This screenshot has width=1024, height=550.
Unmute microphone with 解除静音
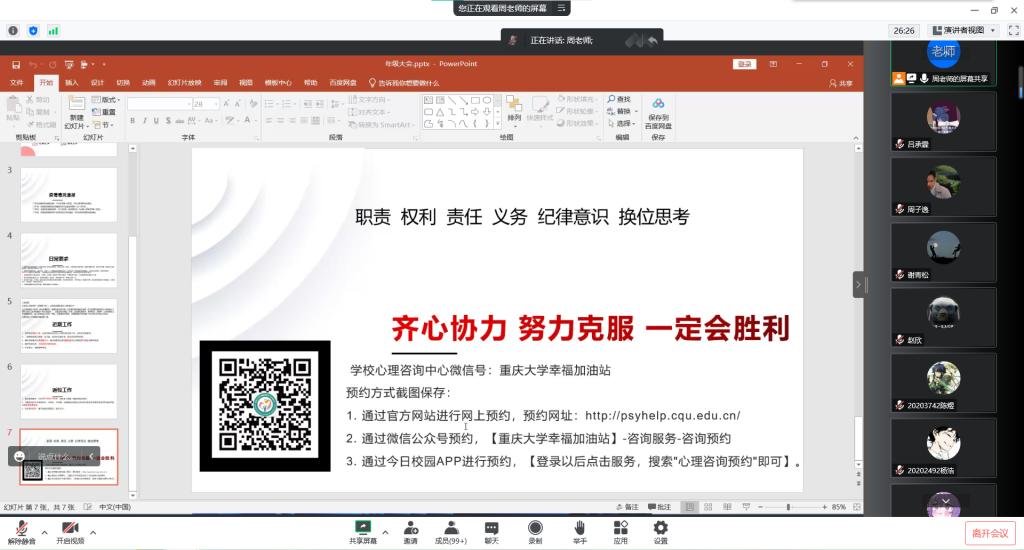20,530
